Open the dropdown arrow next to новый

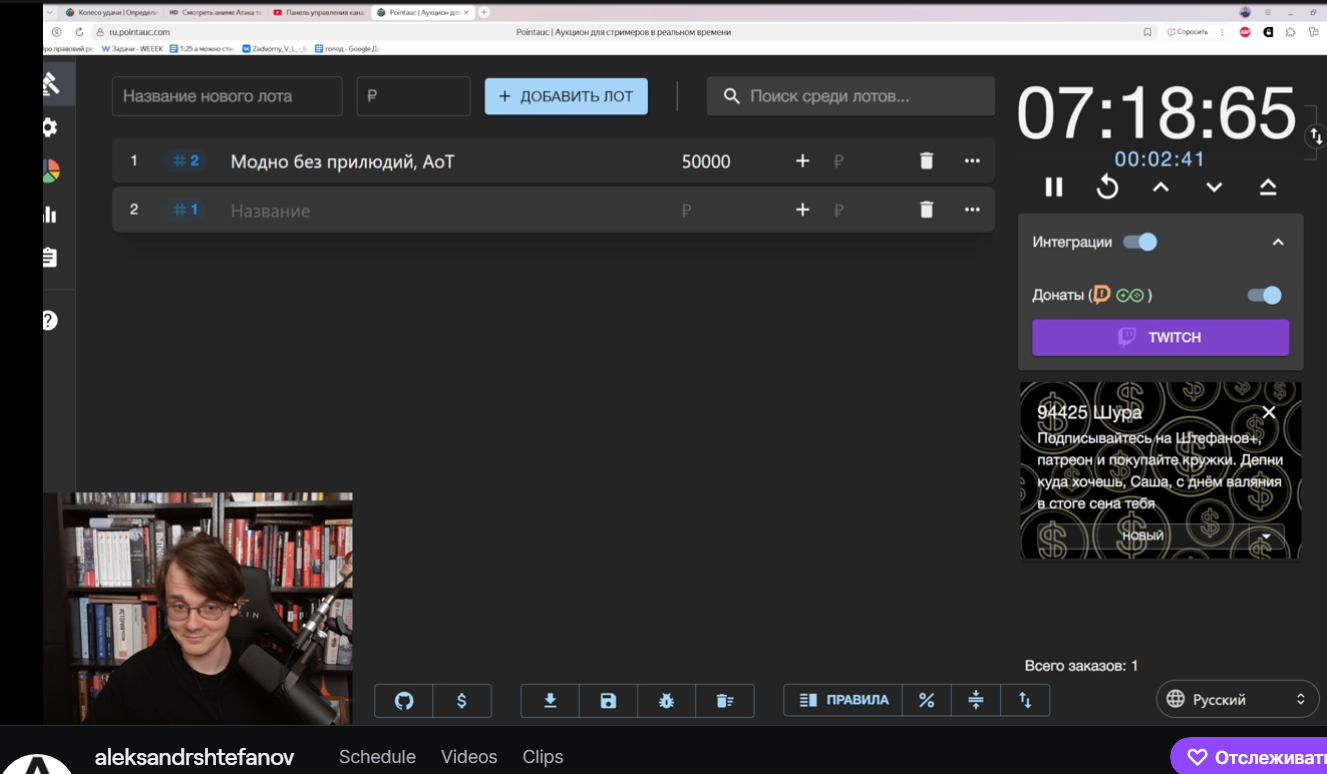tap(1267, 536)
